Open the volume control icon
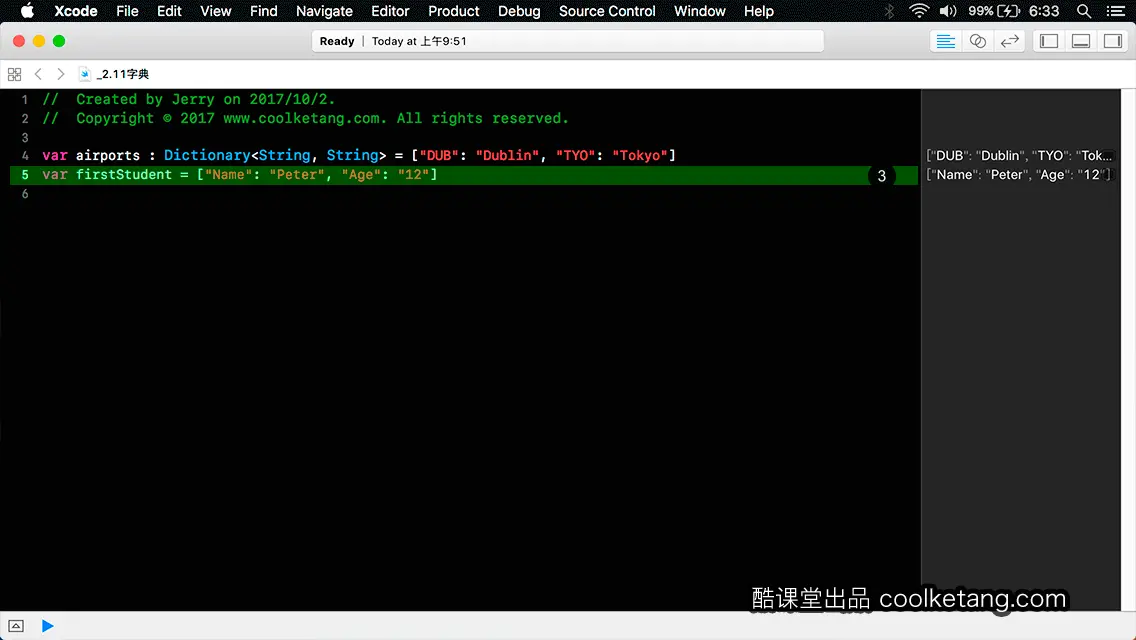 pos(948,11)
